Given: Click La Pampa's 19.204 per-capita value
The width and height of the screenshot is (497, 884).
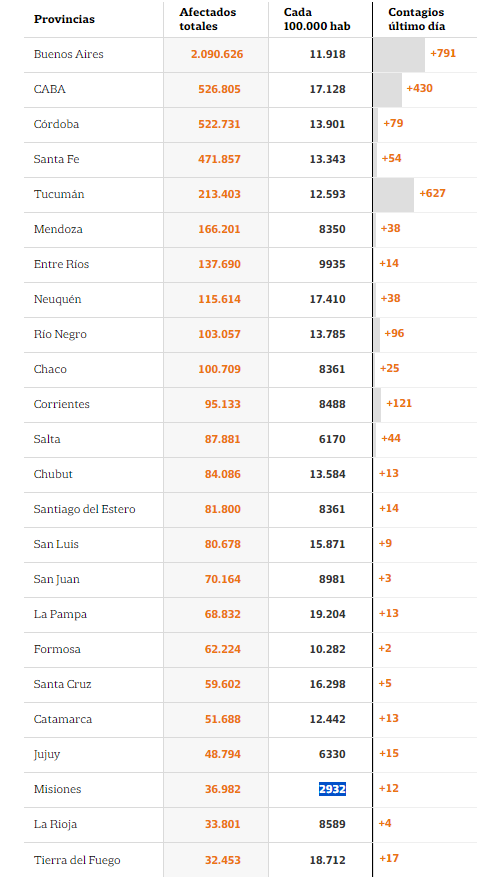Looking at the screenshot, I should [327, 615].
